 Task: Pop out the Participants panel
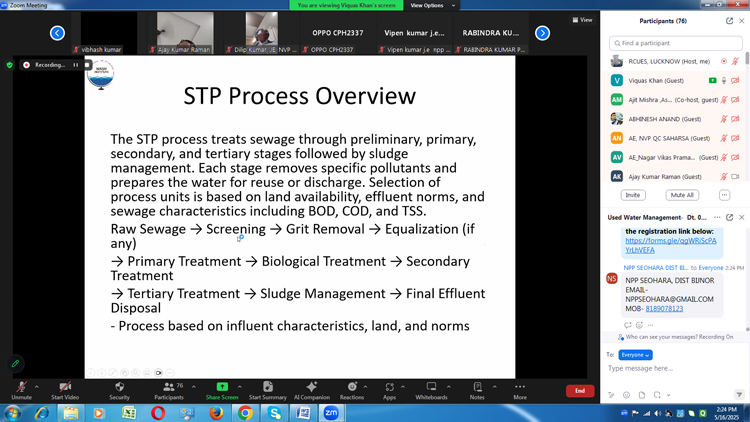coord(729,21)
